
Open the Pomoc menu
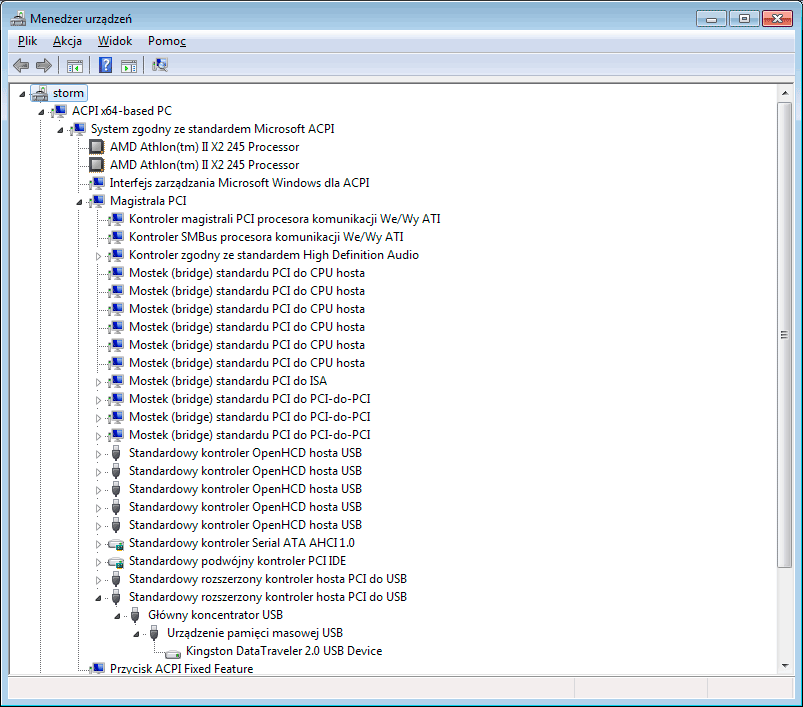coord(167,41)
